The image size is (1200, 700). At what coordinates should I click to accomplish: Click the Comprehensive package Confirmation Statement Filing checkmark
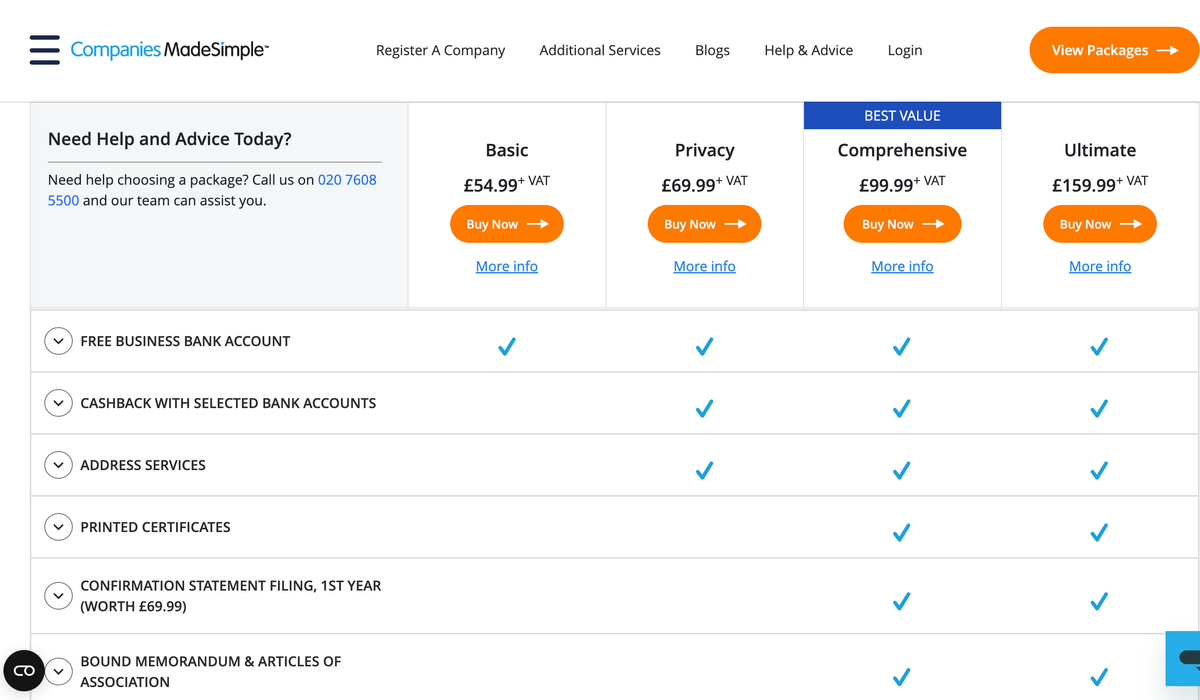(901, 601)
